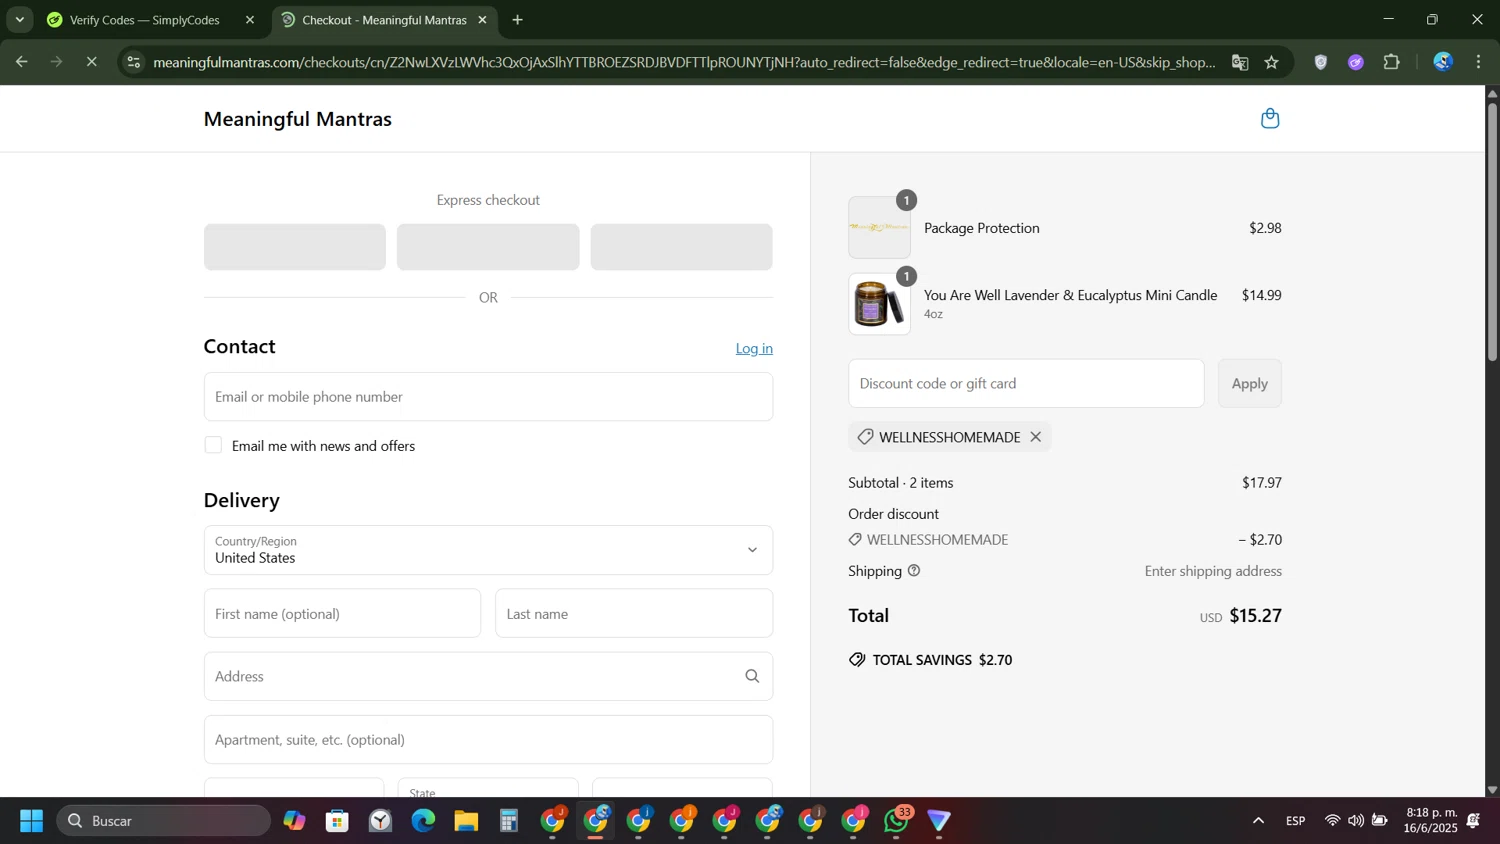Image resolution: width=1500 pixels, height=844 pixels.
Task: Click the Enter shipping address text
Action: point(1213,571)
